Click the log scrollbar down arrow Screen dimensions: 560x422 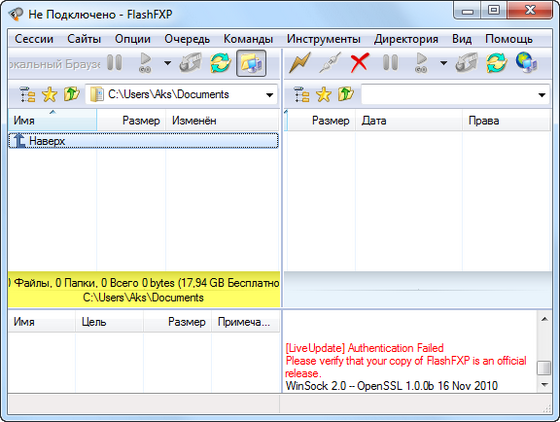pyautogui.click(x=544, y=385)
